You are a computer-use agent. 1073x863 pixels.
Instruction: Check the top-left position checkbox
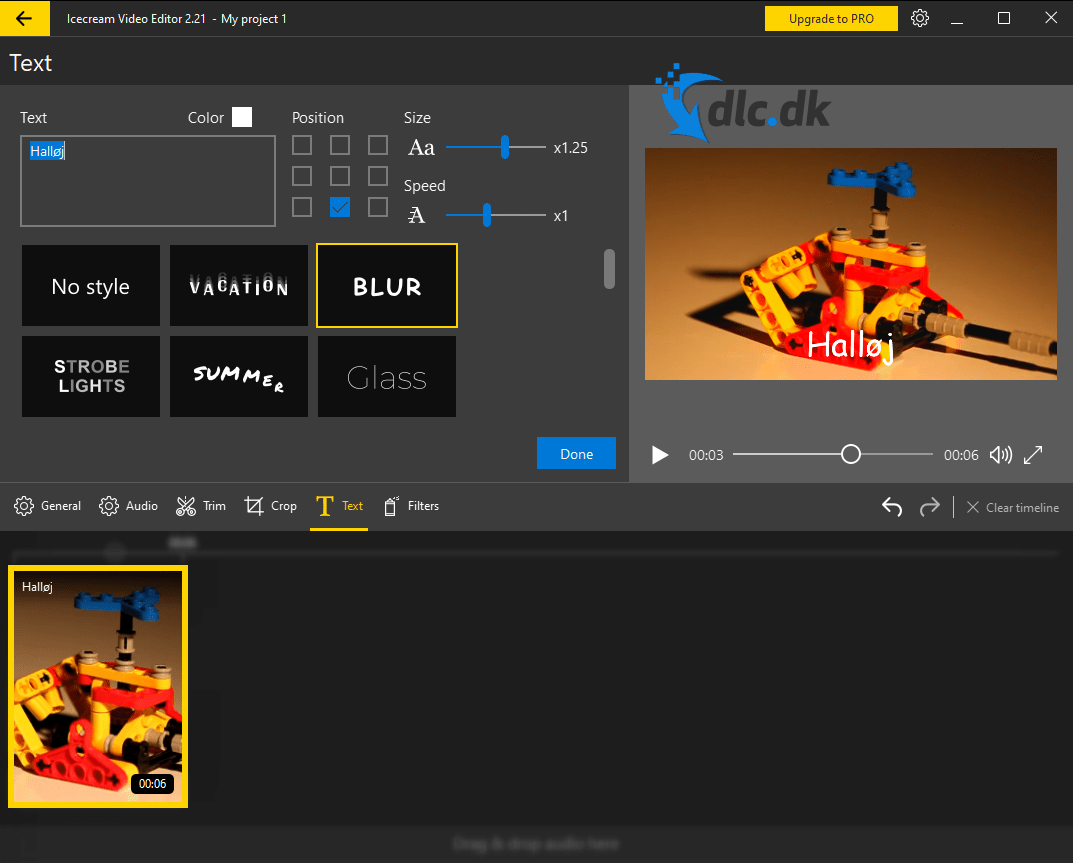pos(302,145)
